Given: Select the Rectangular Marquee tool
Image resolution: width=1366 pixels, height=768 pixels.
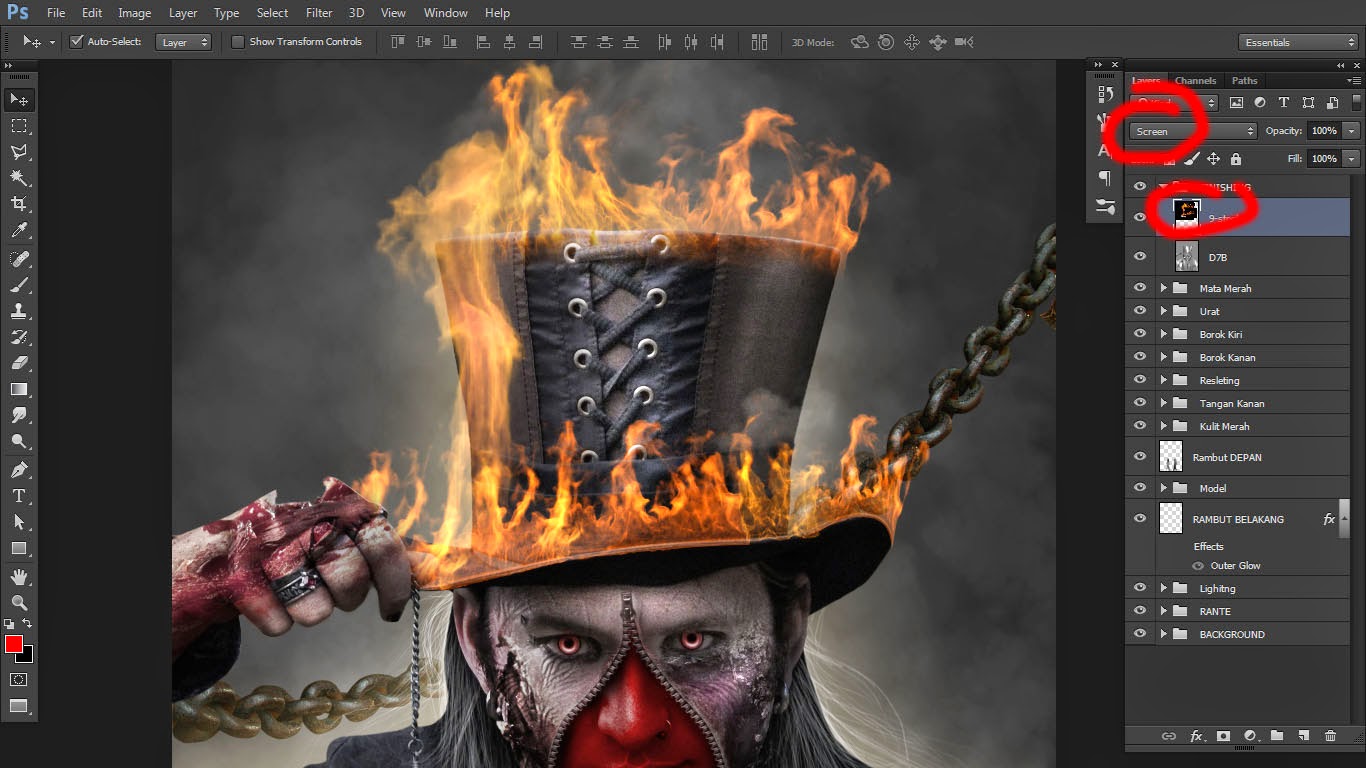Looking at the screenshot, I should [19, 126].
